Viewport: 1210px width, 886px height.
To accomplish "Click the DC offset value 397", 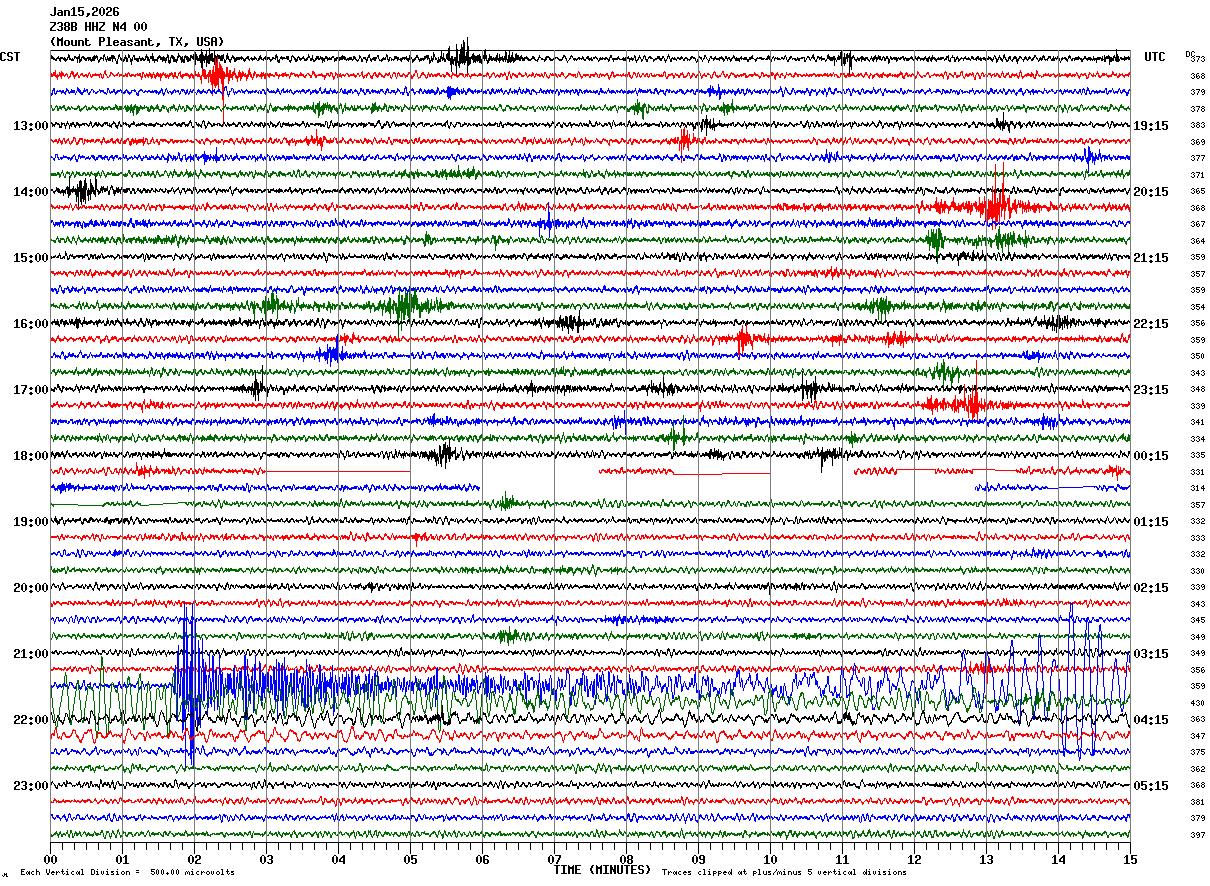I will pyautogui.click(x=1197, y=835).
